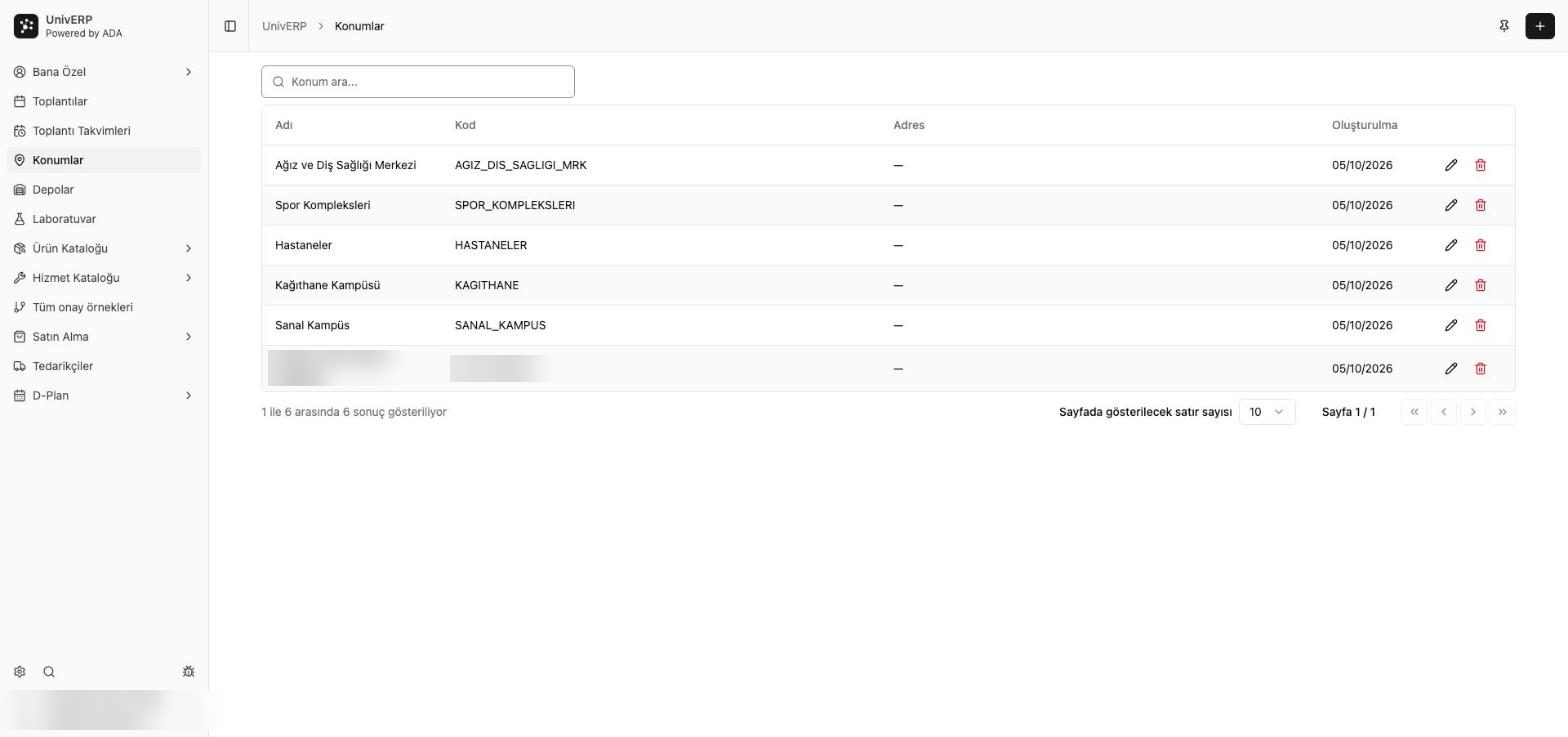The image size is (1568, 737).
Task: Open Toplantı Takvimleri in the sidebar
Action: pos(104,131)
